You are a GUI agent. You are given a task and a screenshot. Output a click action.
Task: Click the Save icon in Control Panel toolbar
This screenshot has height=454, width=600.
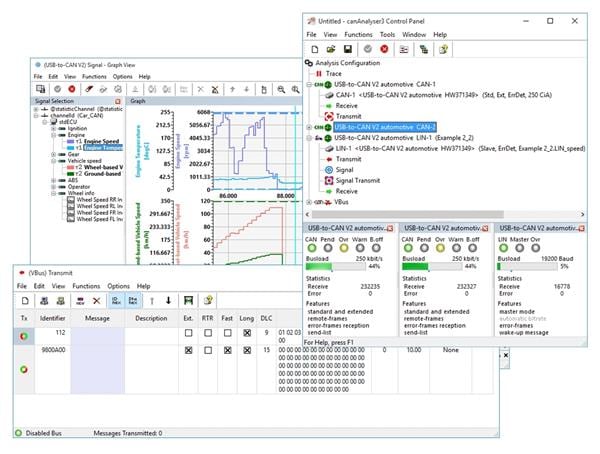(349, 48)
